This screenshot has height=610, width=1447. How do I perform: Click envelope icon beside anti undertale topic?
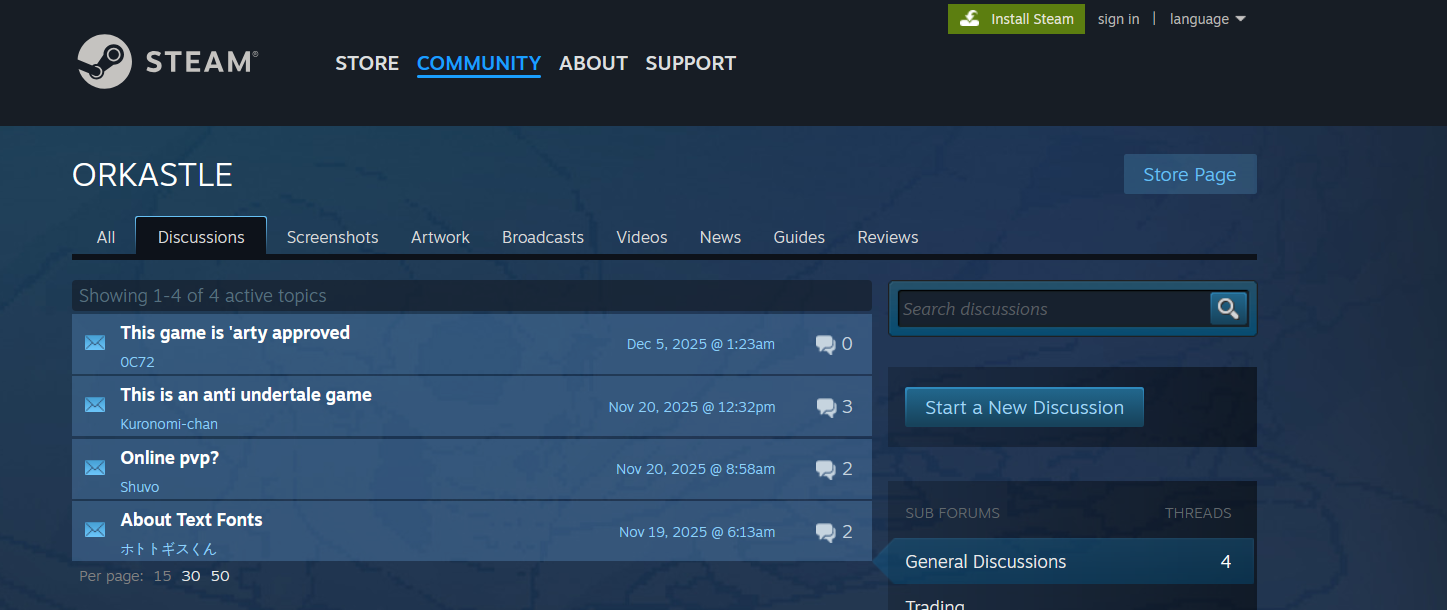95,405
